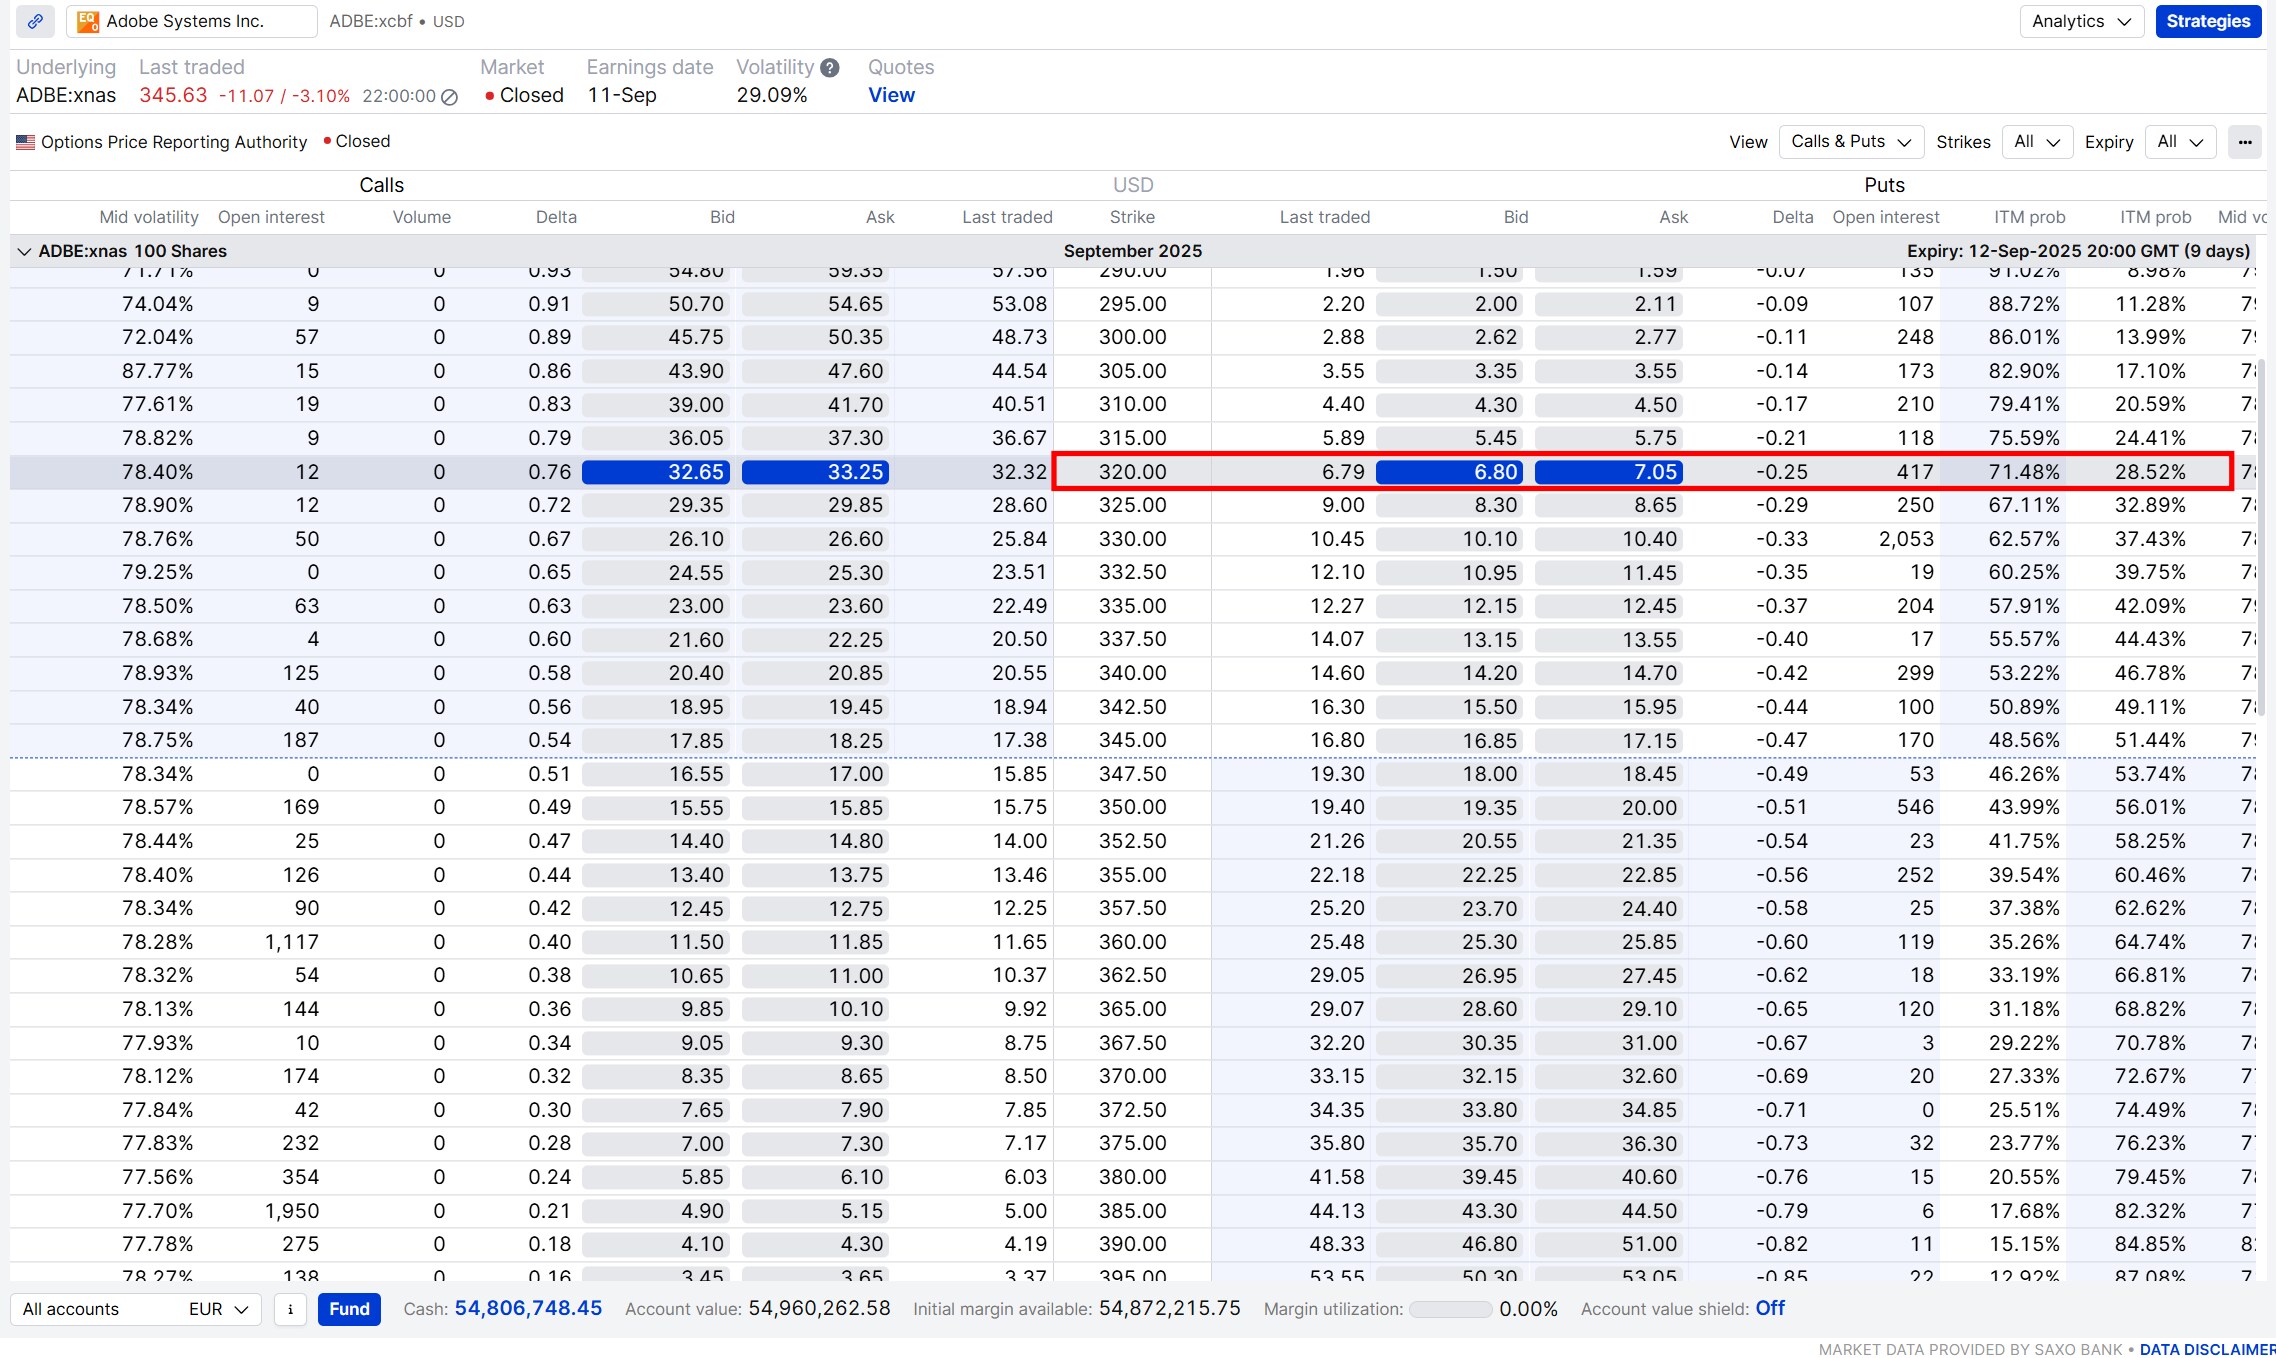2276x1358 pixels.
Task: Click the margin utilization bar
Action: (1450, 1308)
